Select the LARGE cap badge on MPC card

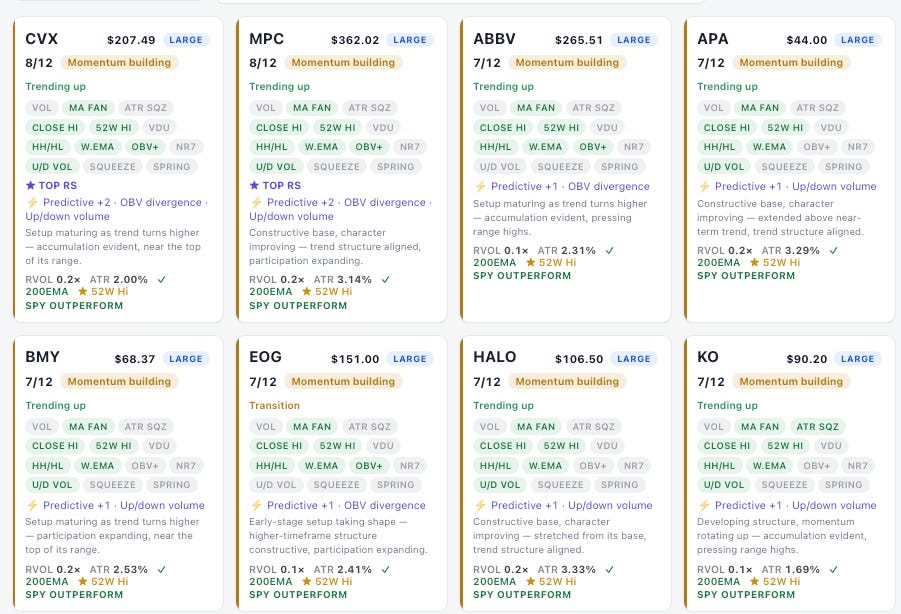coord(410,40)
